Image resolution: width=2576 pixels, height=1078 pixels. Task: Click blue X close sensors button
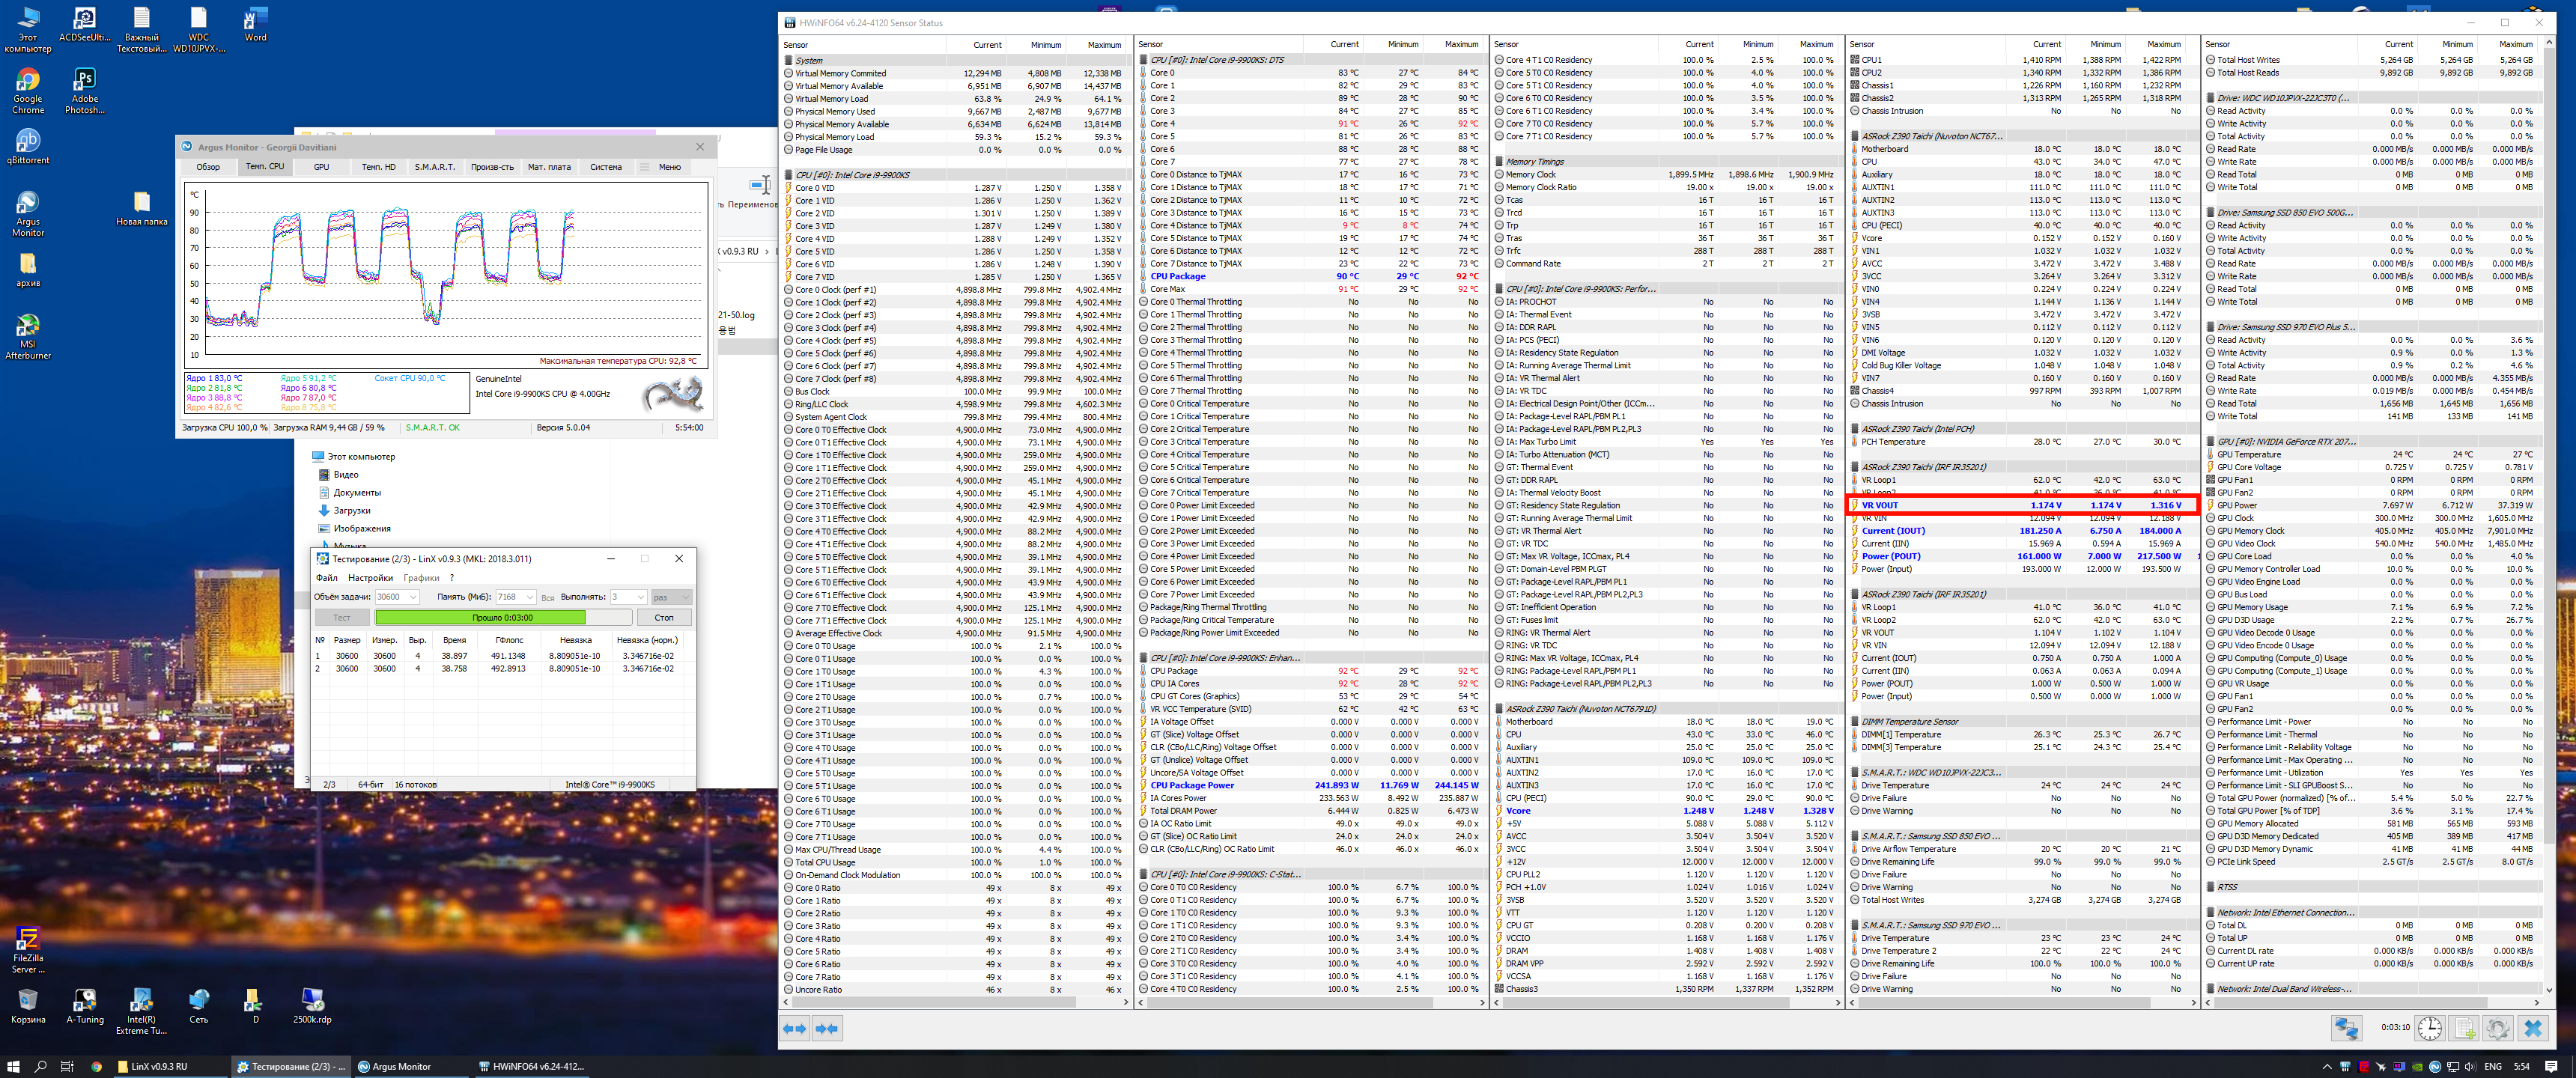pyautogui.click(x=2532, y=1028)
